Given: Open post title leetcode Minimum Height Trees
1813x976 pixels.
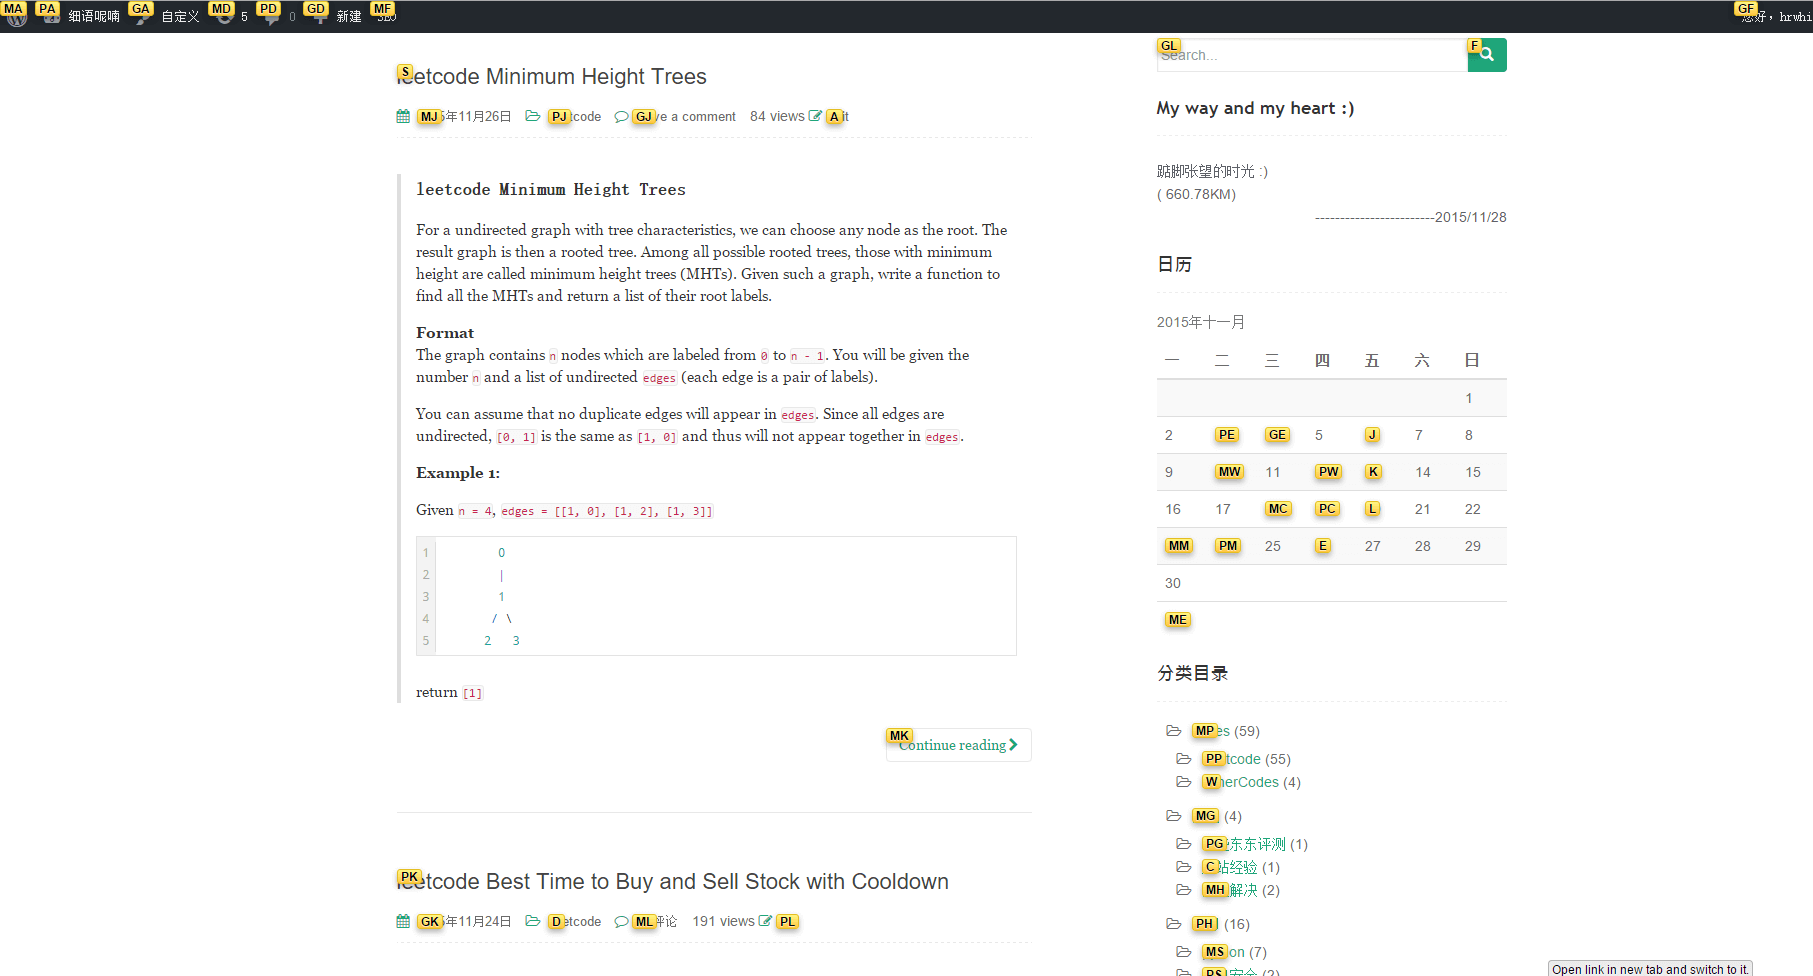Looking at the screenshot, I should 552,77.
